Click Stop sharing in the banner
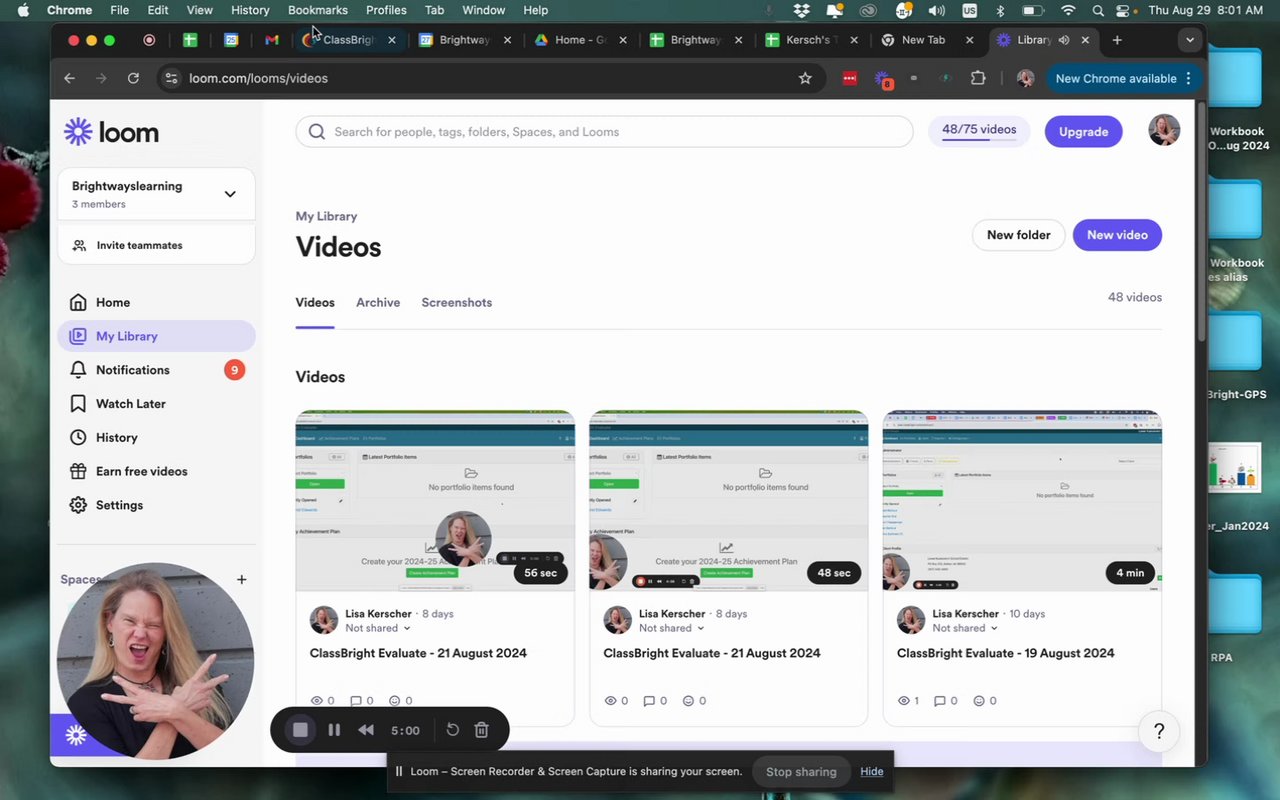Viewport: 1280px width, 800px height. click(801, 771)
